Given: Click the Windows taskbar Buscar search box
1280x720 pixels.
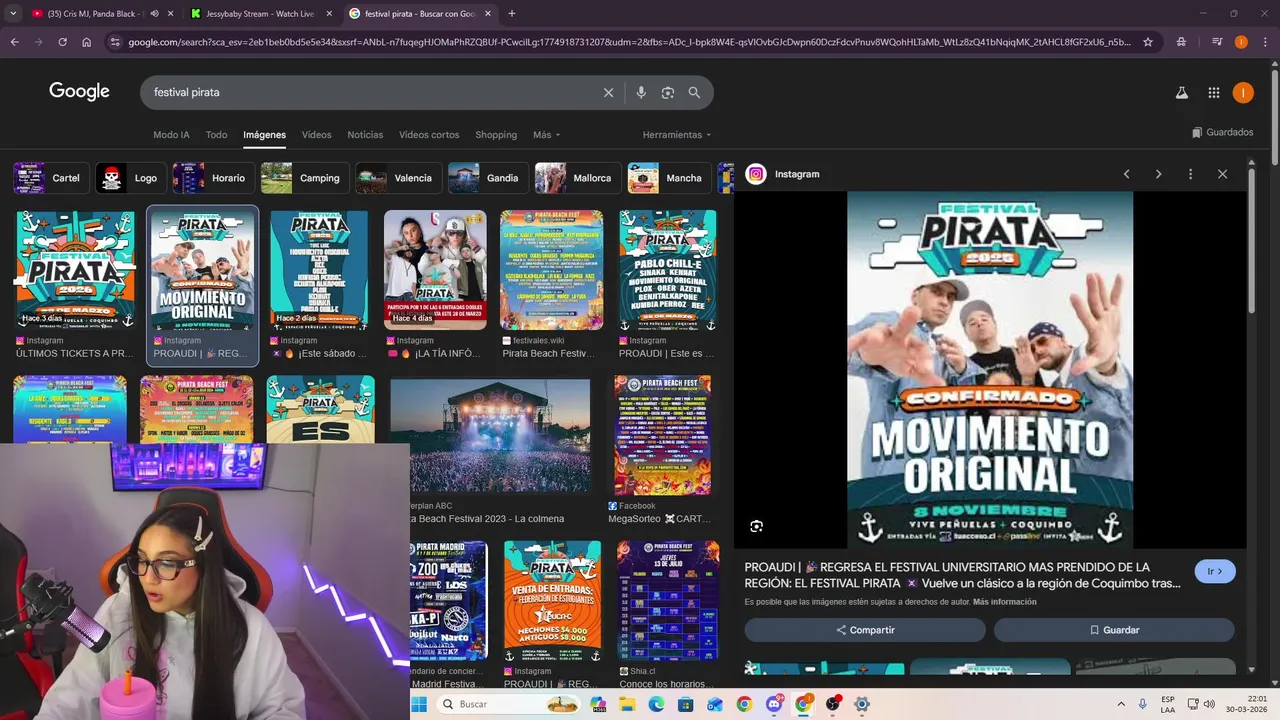Looking at the screenshot, I should (x=510, y=704).
